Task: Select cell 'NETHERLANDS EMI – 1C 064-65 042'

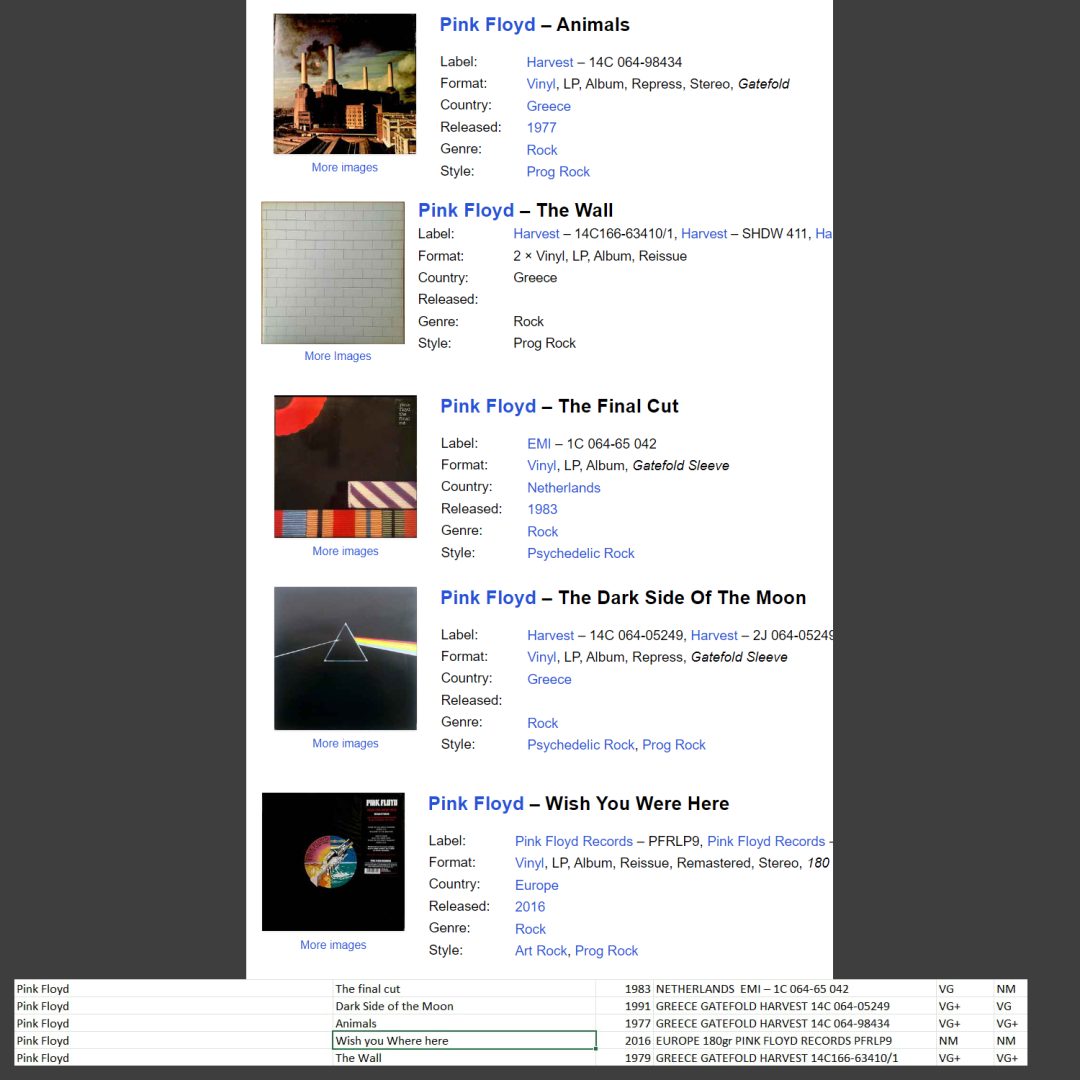Action: 794,988
